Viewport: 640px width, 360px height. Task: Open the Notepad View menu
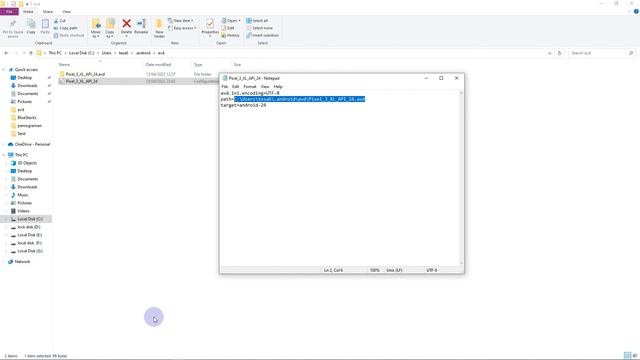coord(265,87)
